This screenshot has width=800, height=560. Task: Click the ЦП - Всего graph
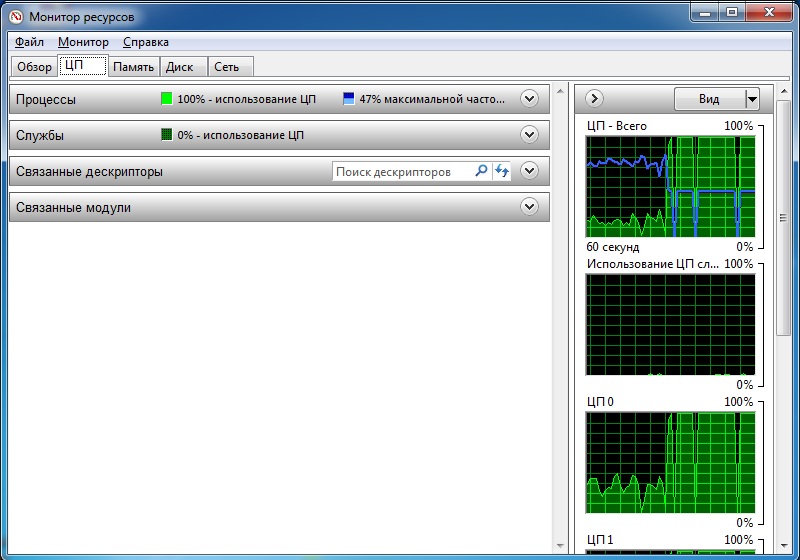tap(670, 186)
